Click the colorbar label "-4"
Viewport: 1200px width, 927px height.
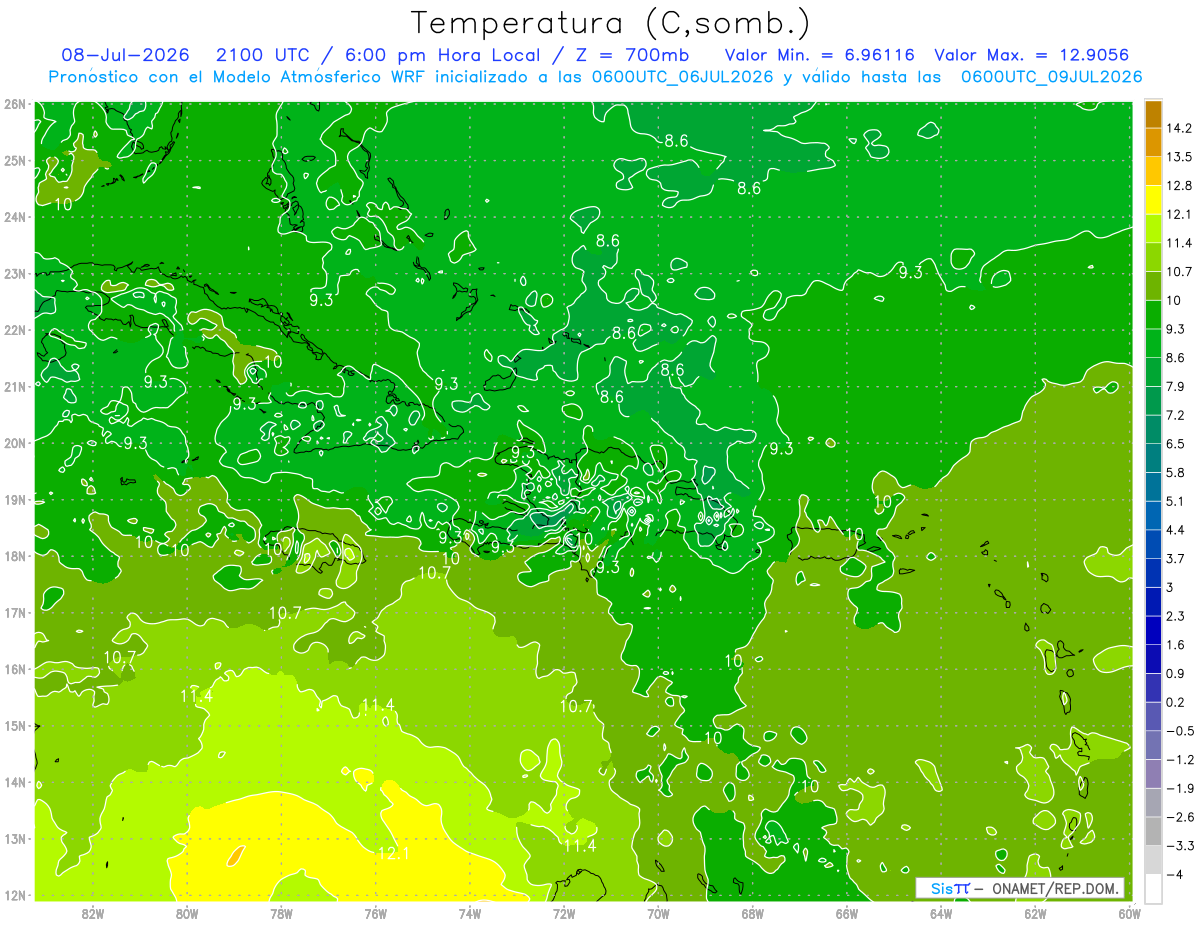[1174, 875]
